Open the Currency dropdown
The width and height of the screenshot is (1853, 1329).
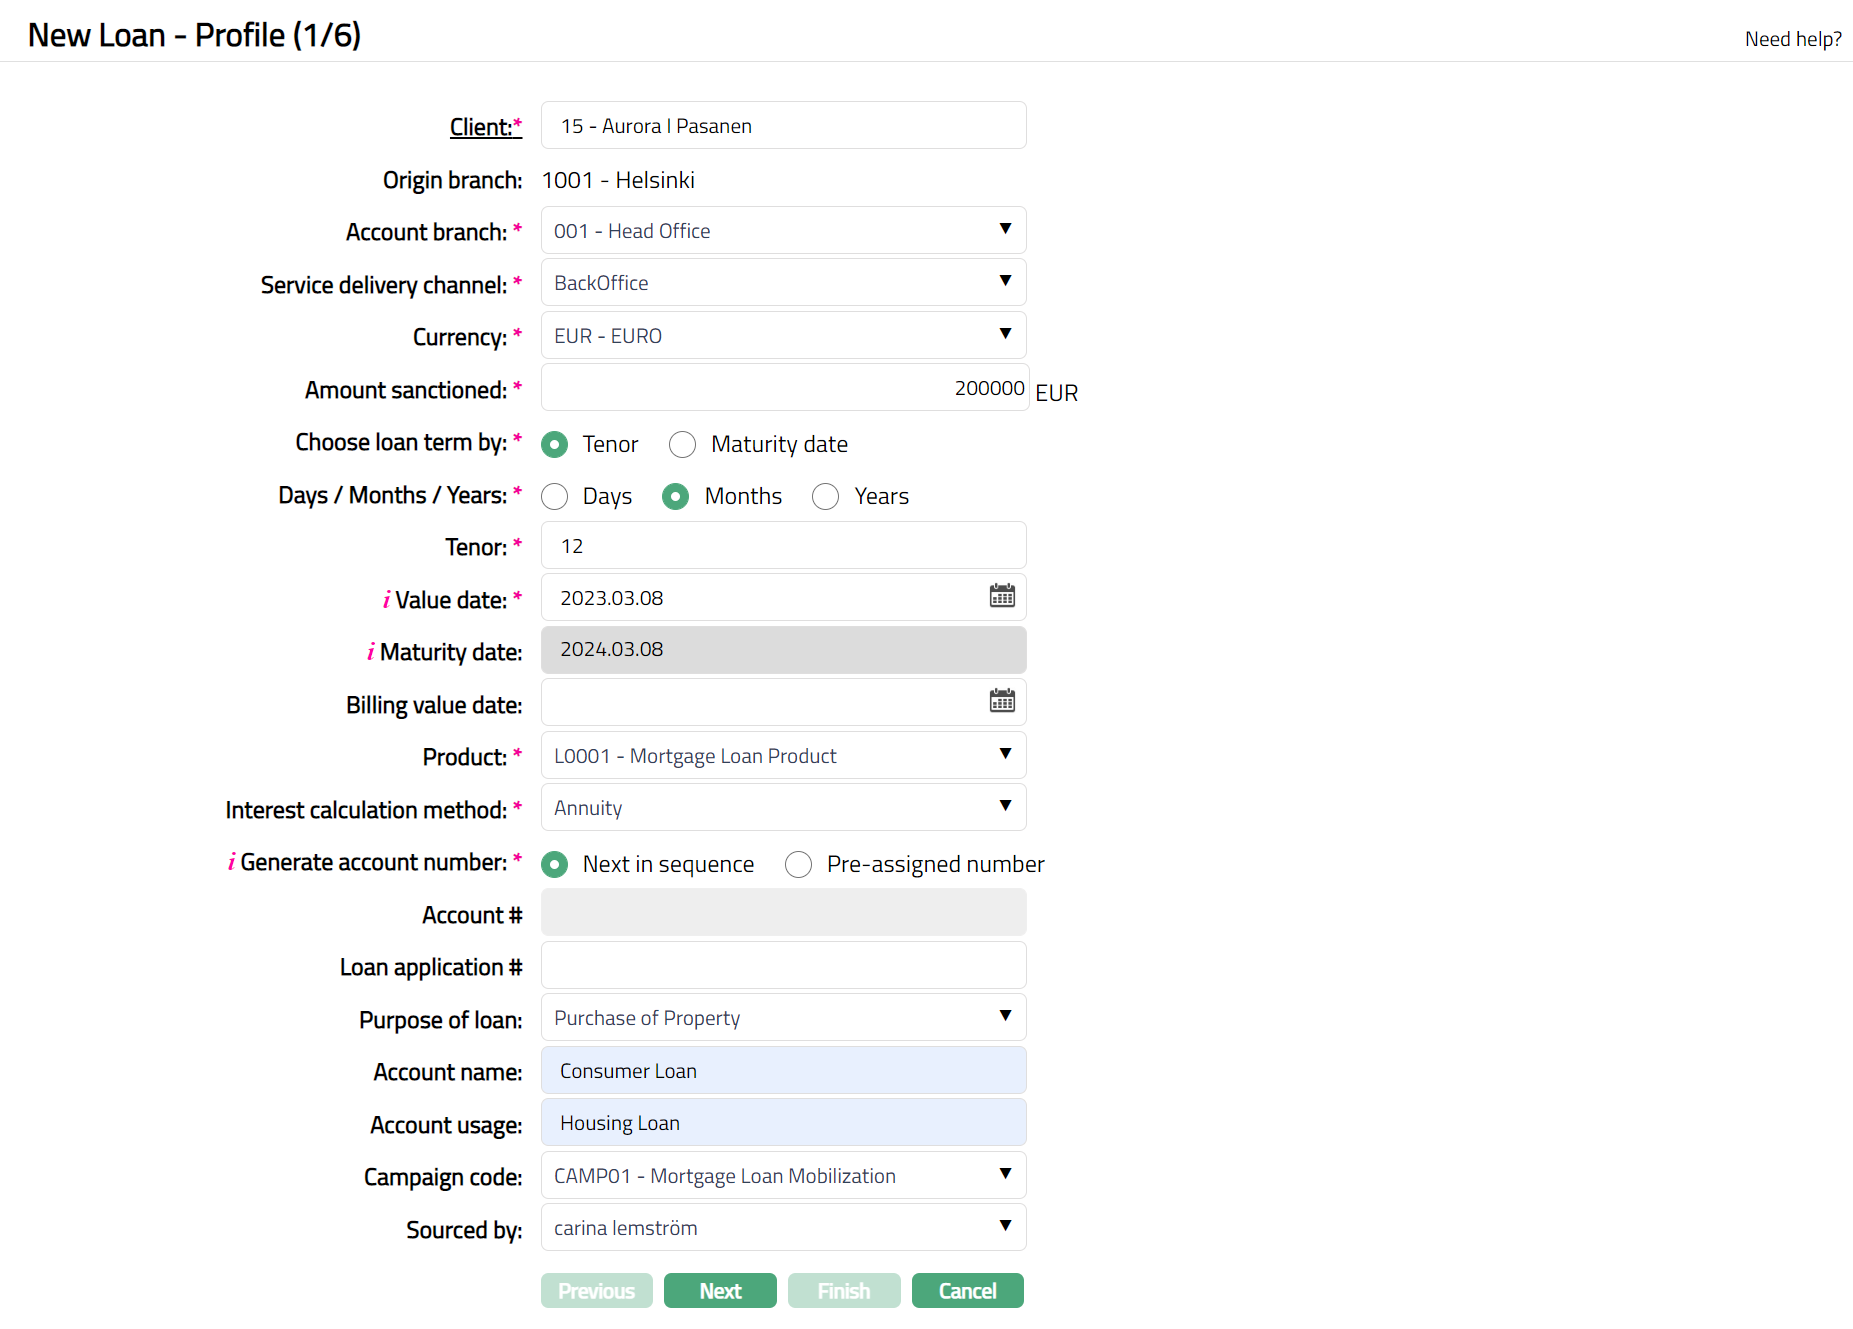pos(783,336)
